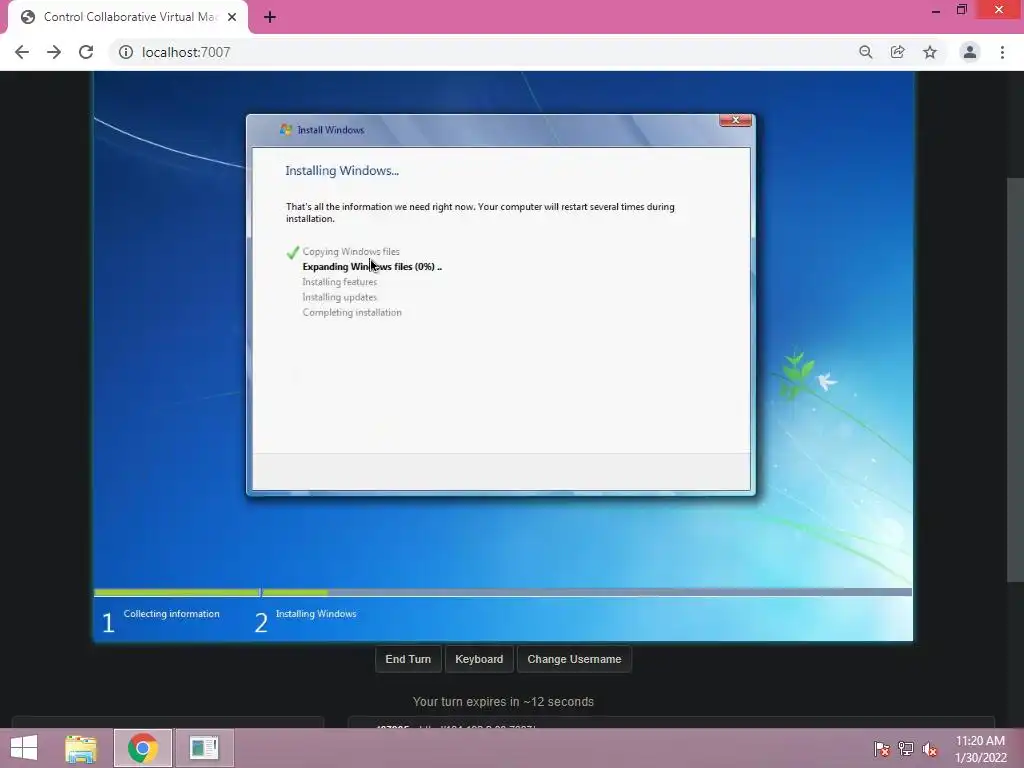
Task: Open the Chrome profile avatar
Action: (970, 52)
